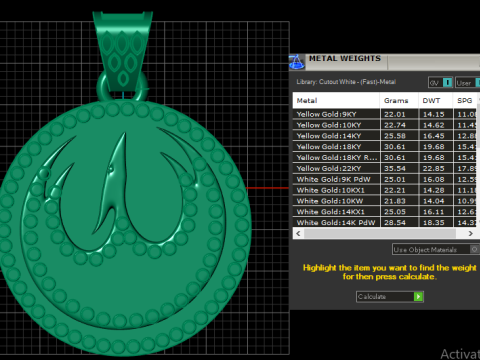Click the 22.21 grams value
This screenshot has height=360, width=480.
pyautogui.click(x=395, y=190)
